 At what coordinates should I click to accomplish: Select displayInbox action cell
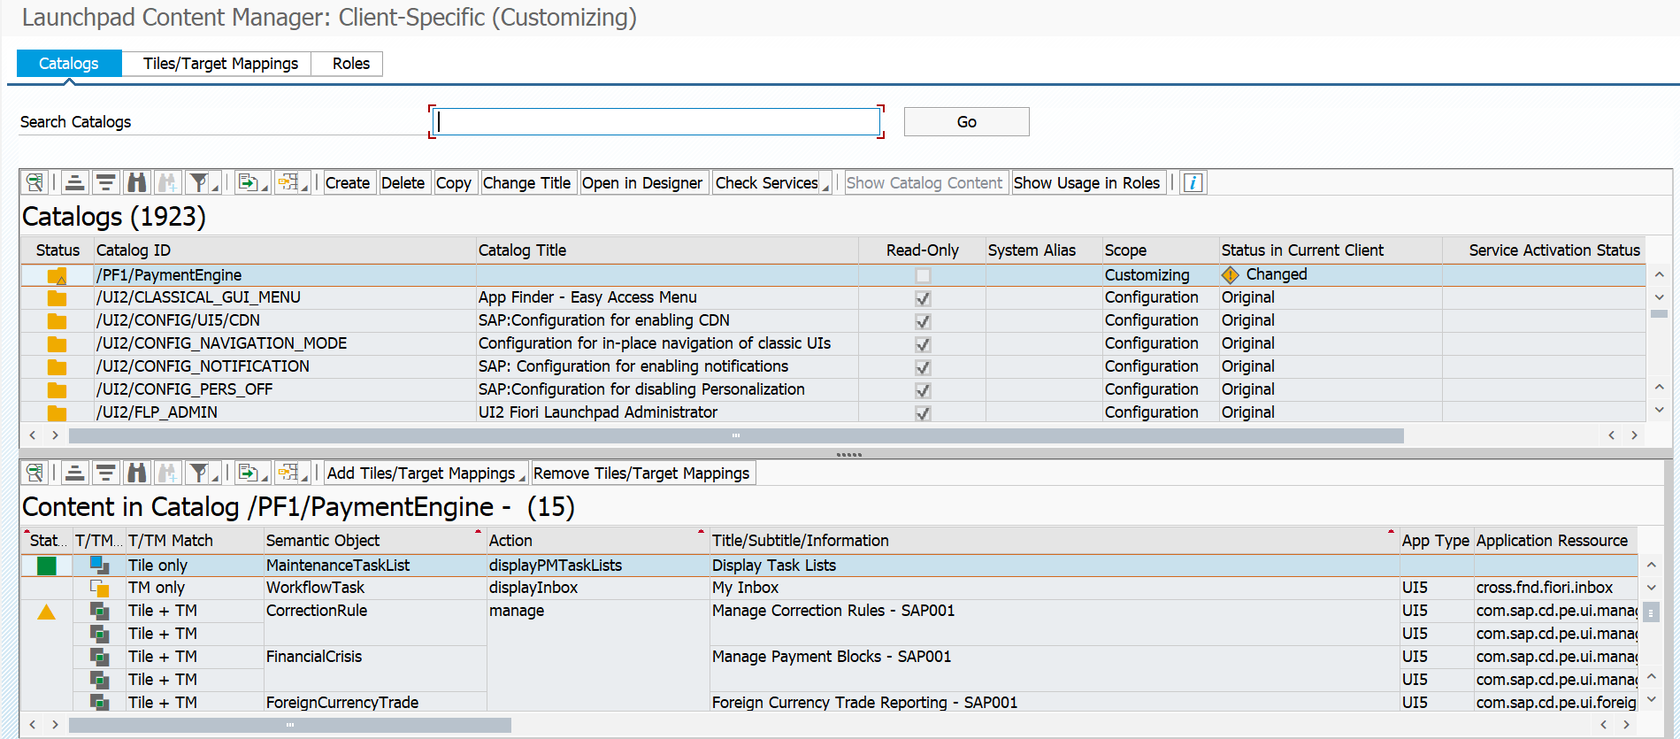(597, 589)
